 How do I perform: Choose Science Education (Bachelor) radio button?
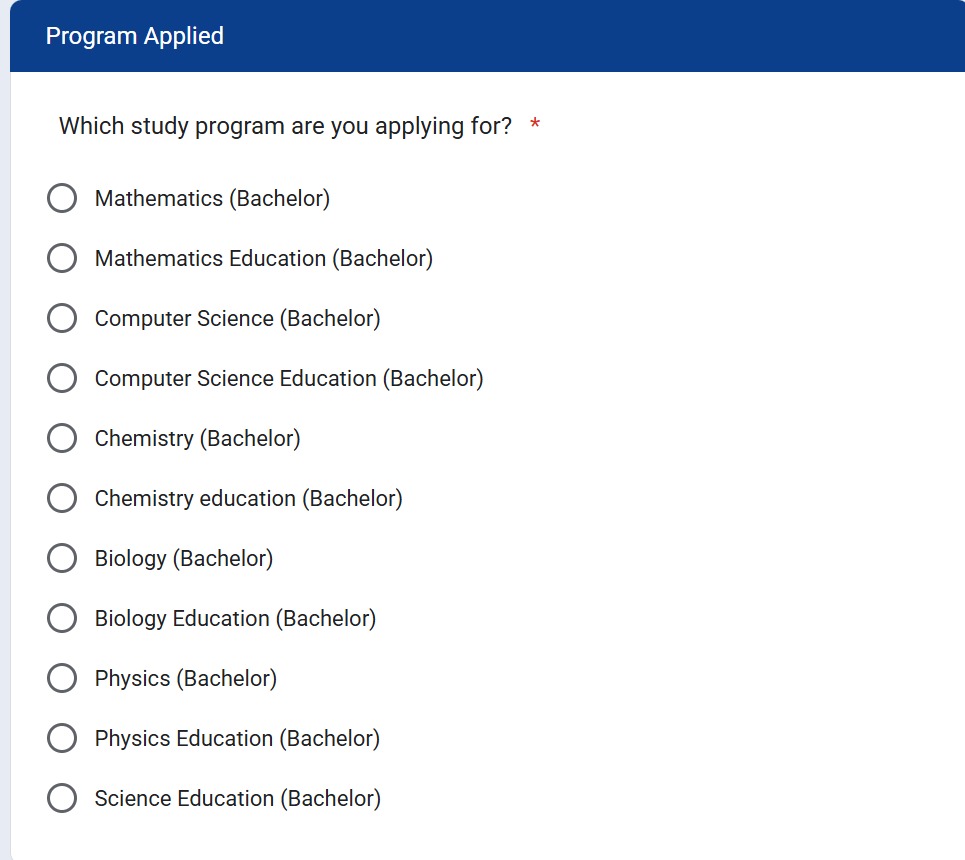(62, 798)
